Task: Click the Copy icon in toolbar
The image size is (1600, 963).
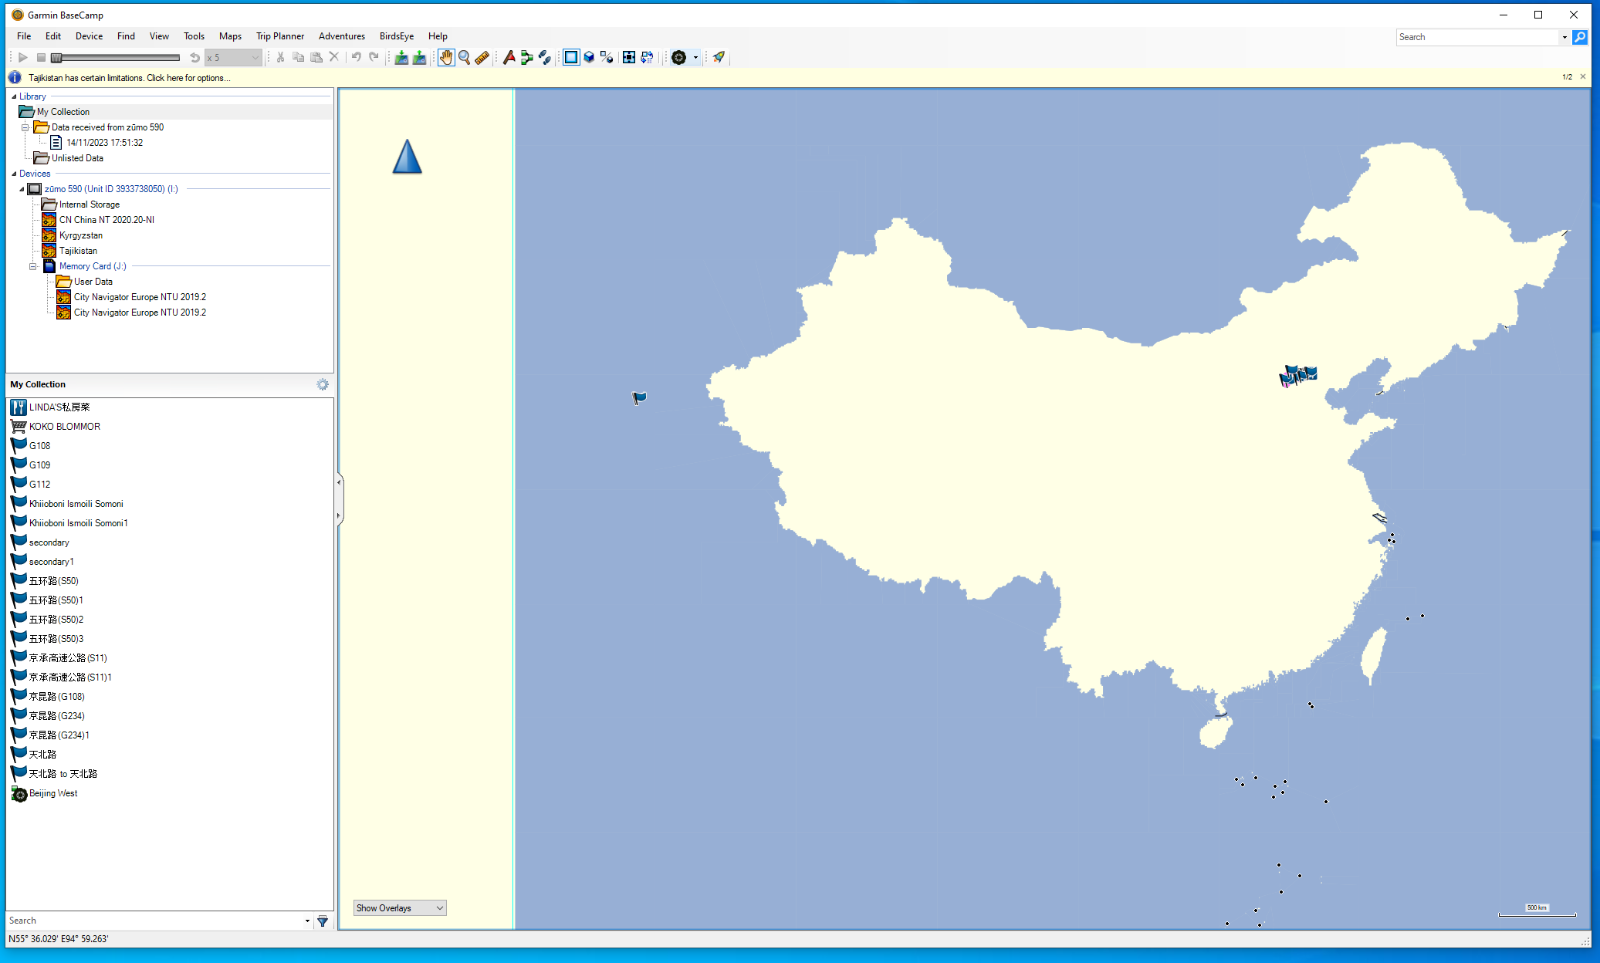Action: (298, 57)
